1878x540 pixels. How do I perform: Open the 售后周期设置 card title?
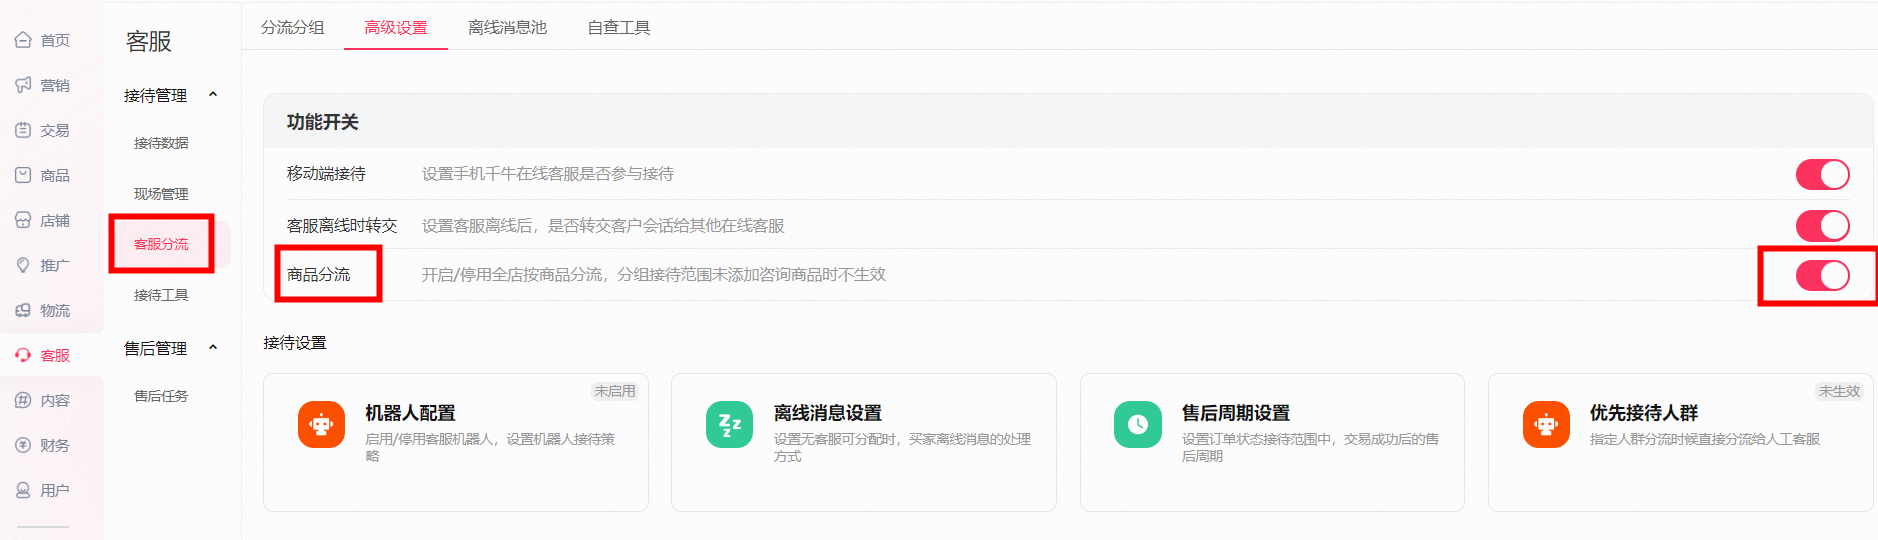click(x=1236, y=413)
